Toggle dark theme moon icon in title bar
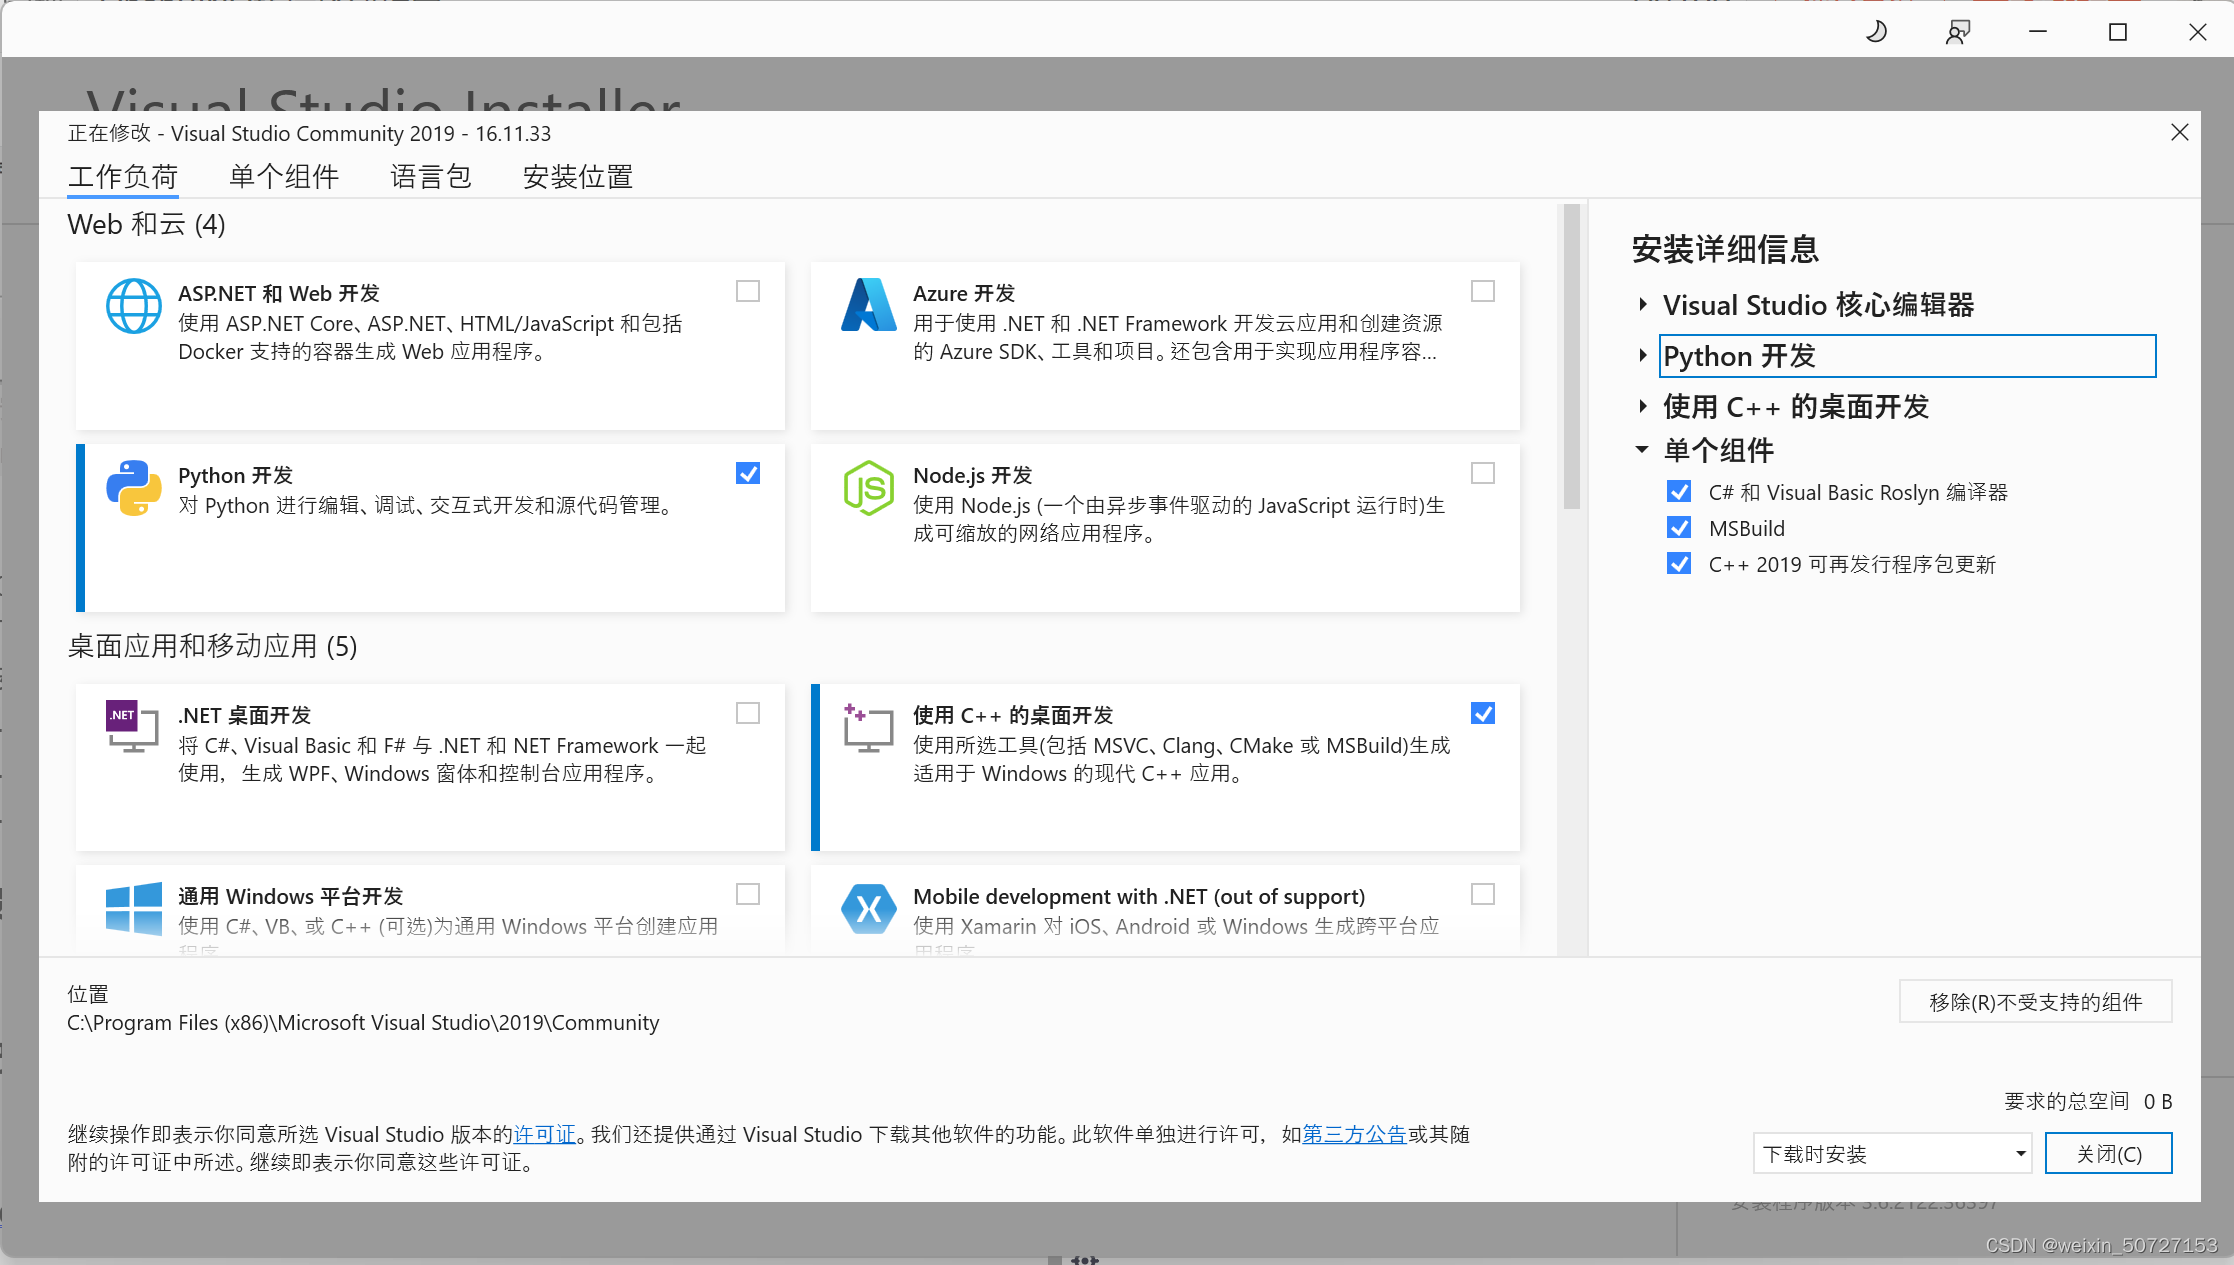The width and height of the screenshot is (2234, 1265). [1877, 32]
